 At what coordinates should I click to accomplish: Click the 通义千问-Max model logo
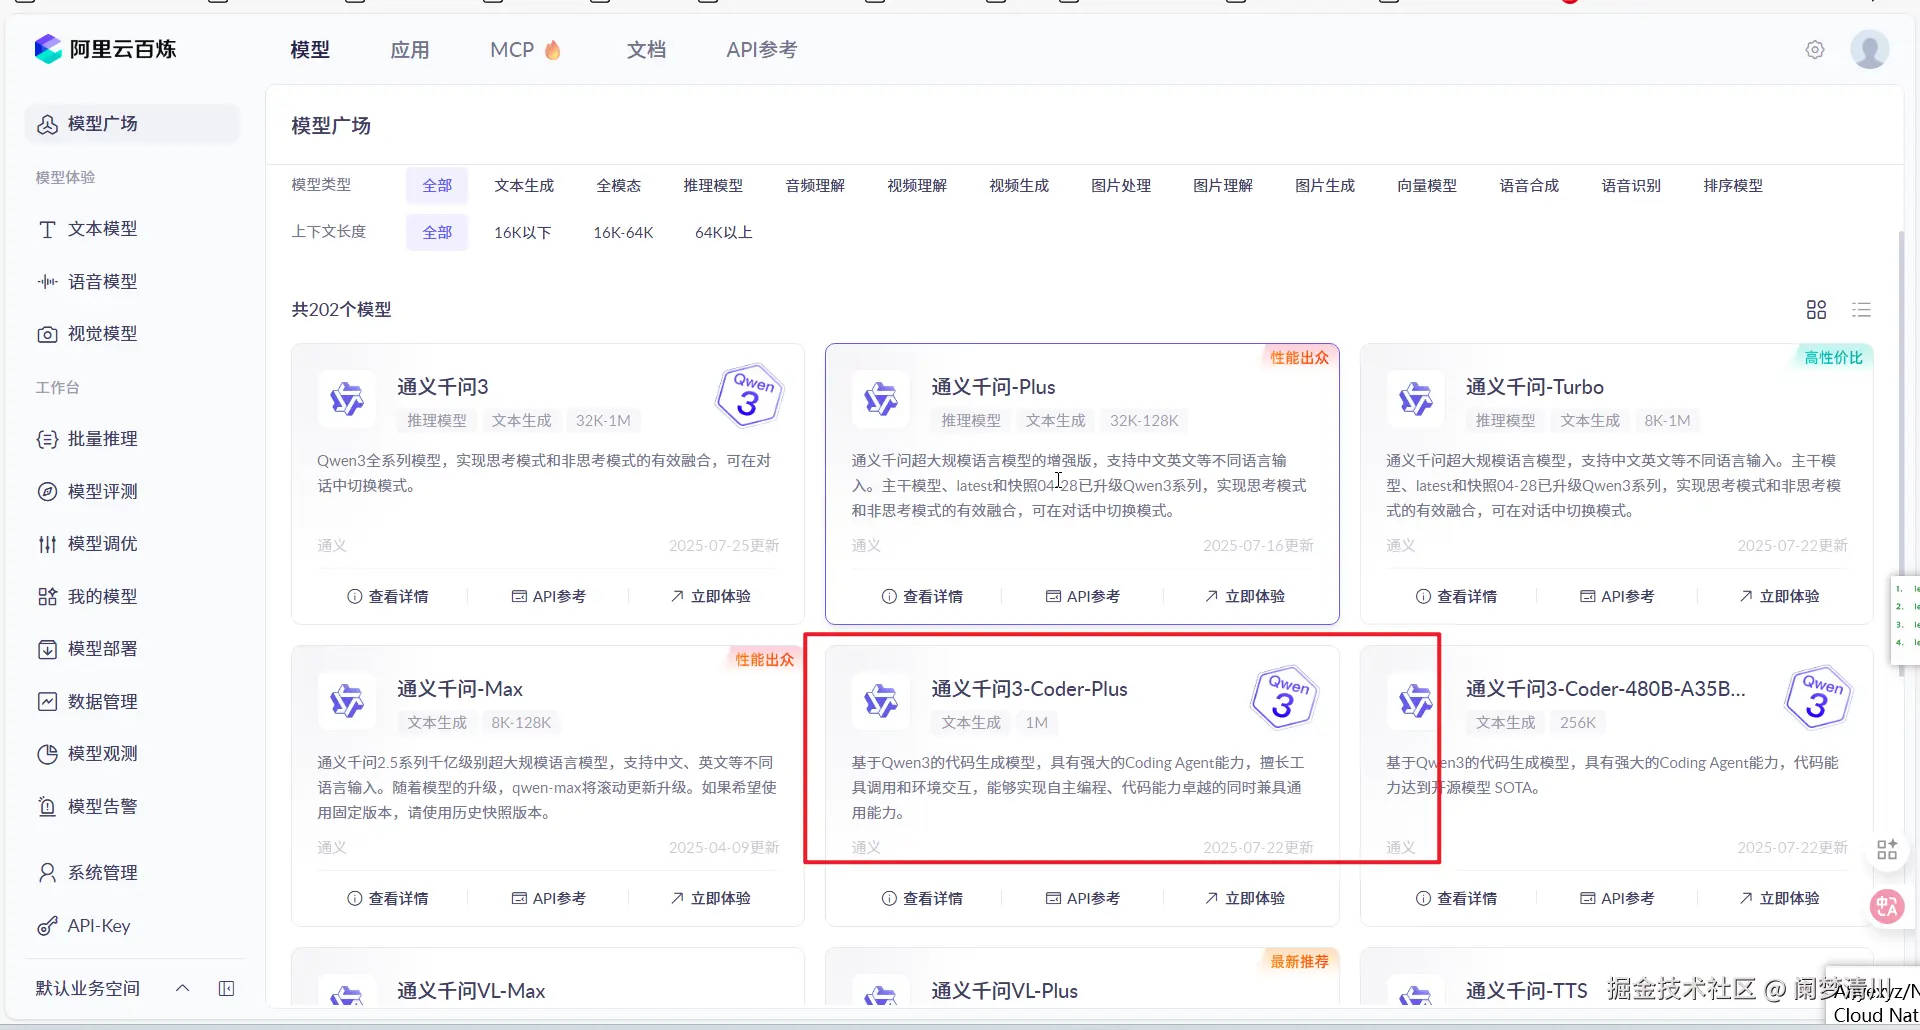[347, 701]
